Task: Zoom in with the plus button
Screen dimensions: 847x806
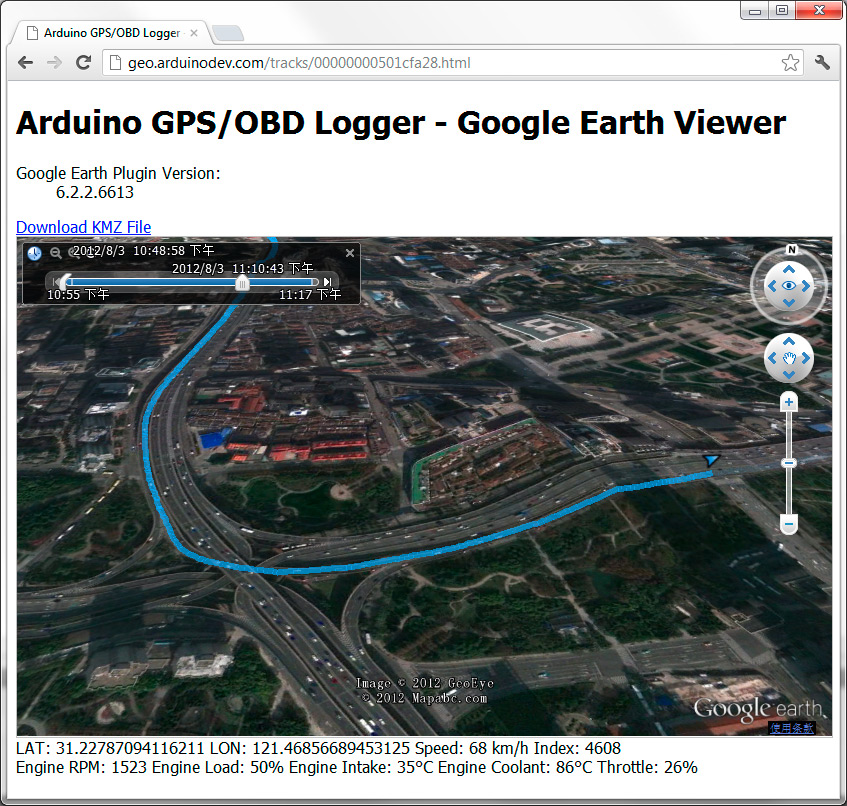Action: tap(789, 402)
